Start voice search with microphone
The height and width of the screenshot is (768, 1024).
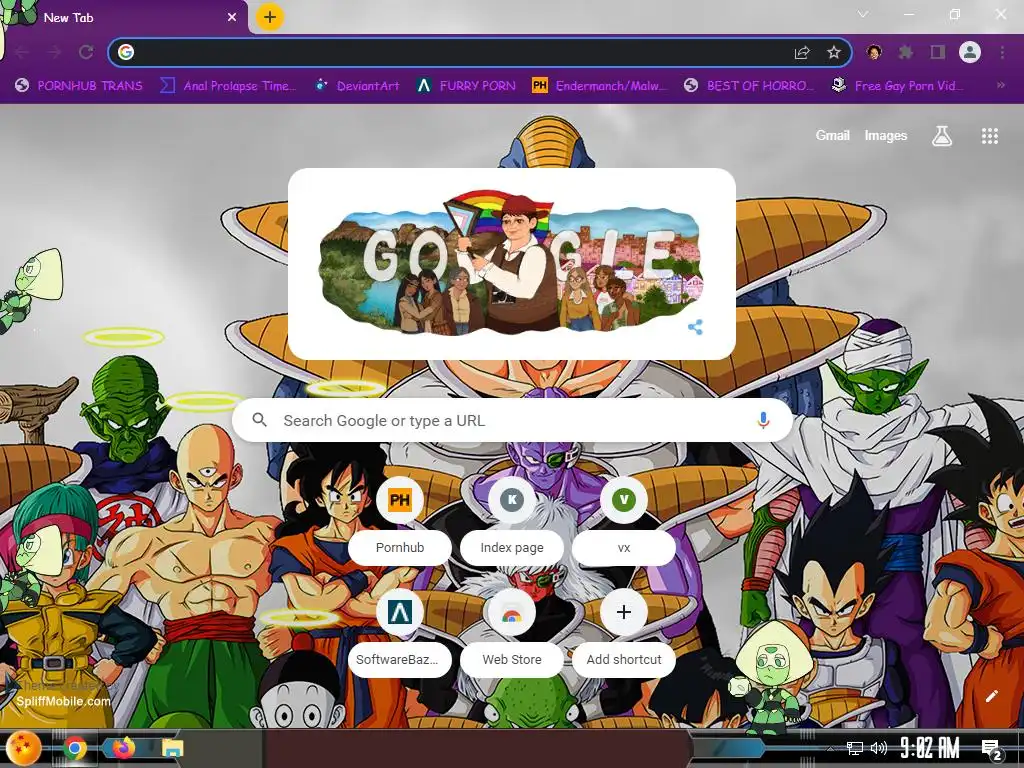pyautogui.click(x=763, y=421)
